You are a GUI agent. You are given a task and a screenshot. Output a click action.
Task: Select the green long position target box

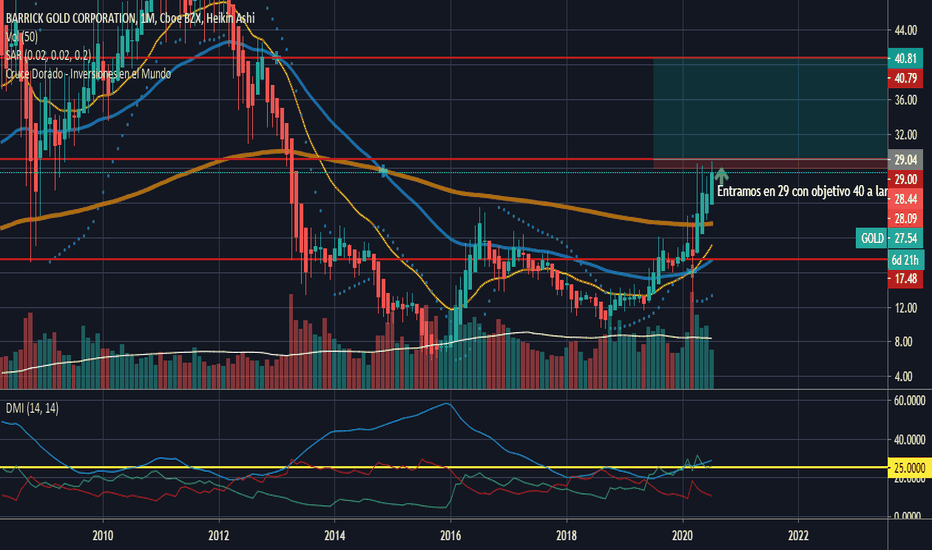point(770,109)
